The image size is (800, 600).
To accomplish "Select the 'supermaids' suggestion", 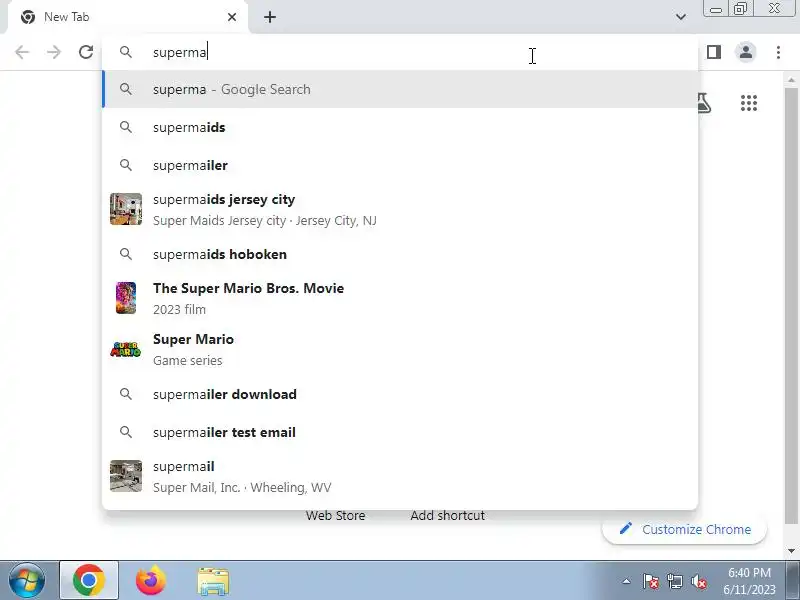I will pos(400,128).
